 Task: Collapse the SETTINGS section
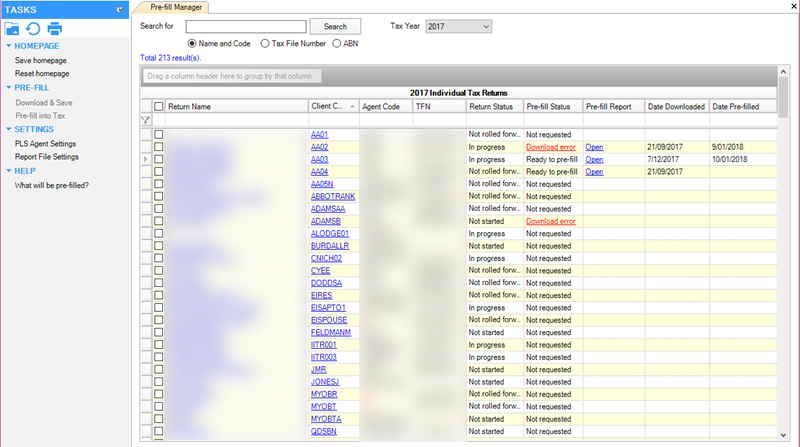[10, 129]
